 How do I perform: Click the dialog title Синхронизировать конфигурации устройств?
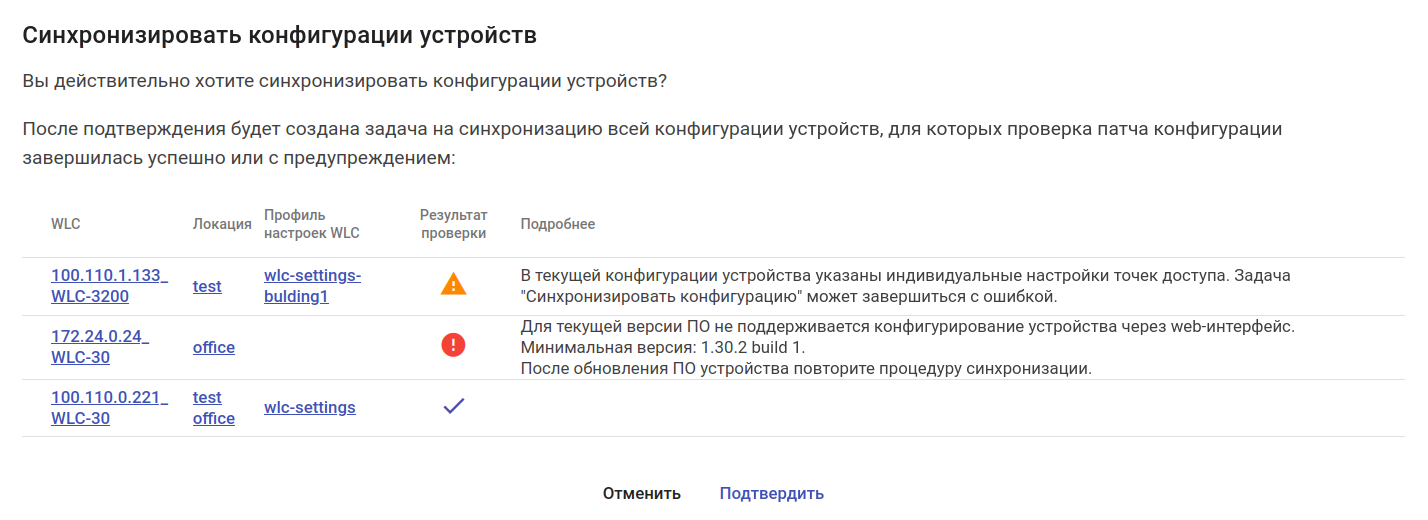pyautogui.click(x=279, y=36)
